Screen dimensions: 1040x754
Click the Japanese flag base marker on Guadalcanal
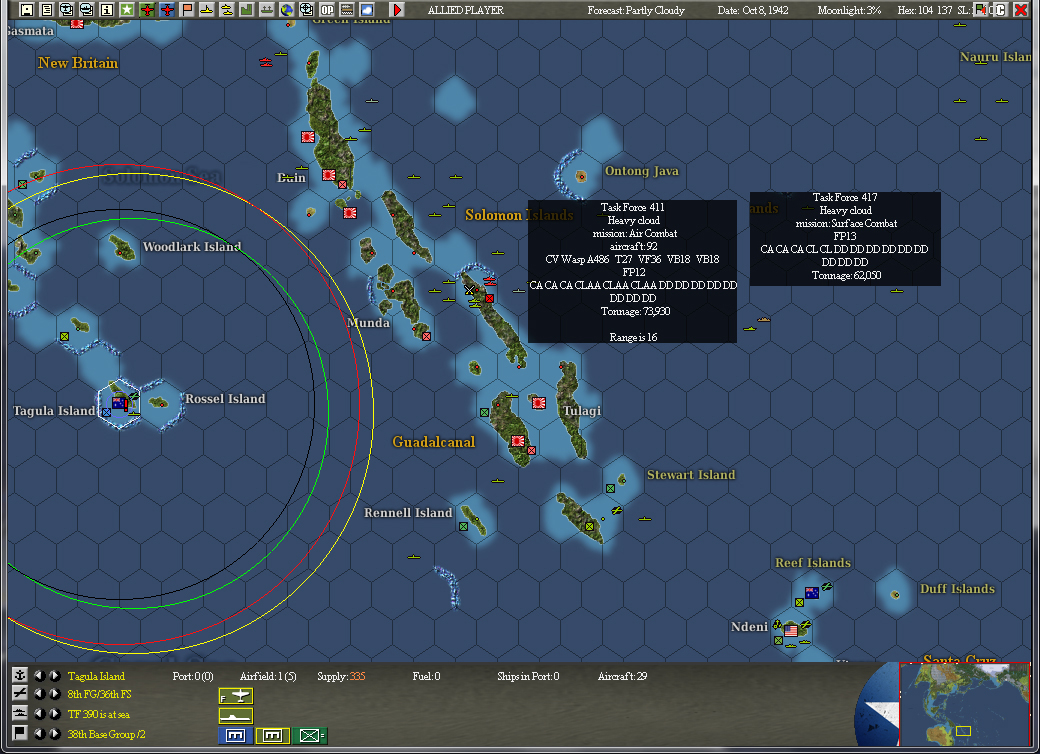pos(518,441)
